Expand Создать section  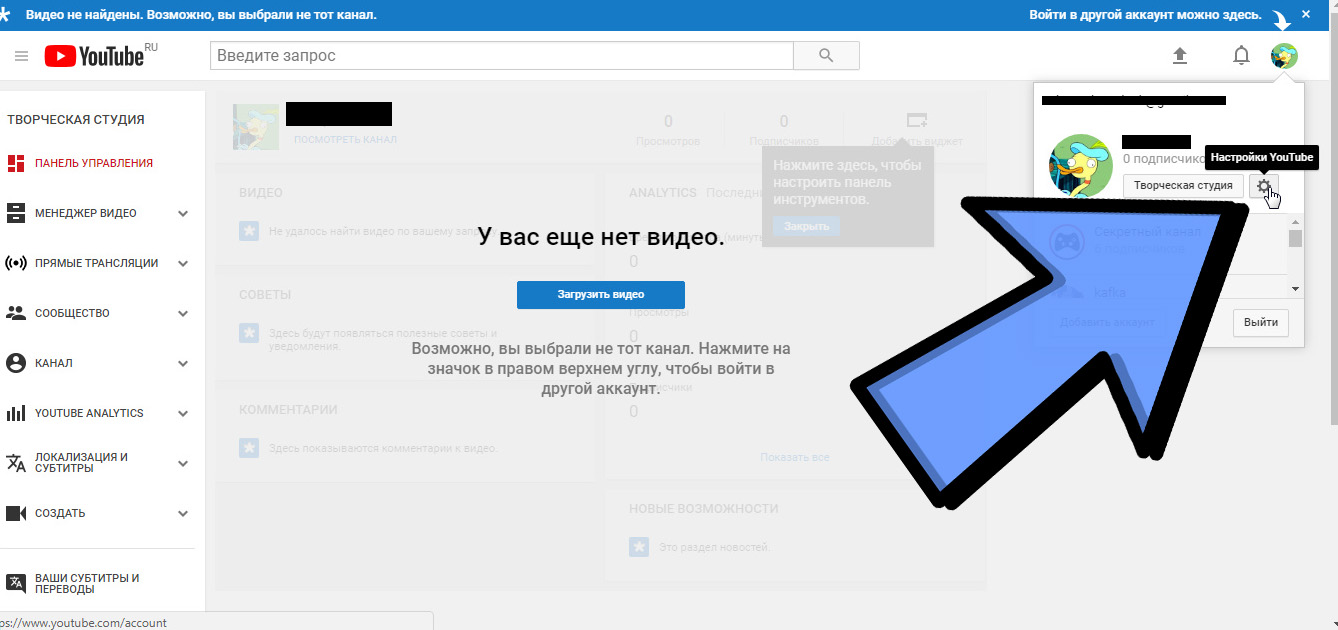tap(183, 513)
